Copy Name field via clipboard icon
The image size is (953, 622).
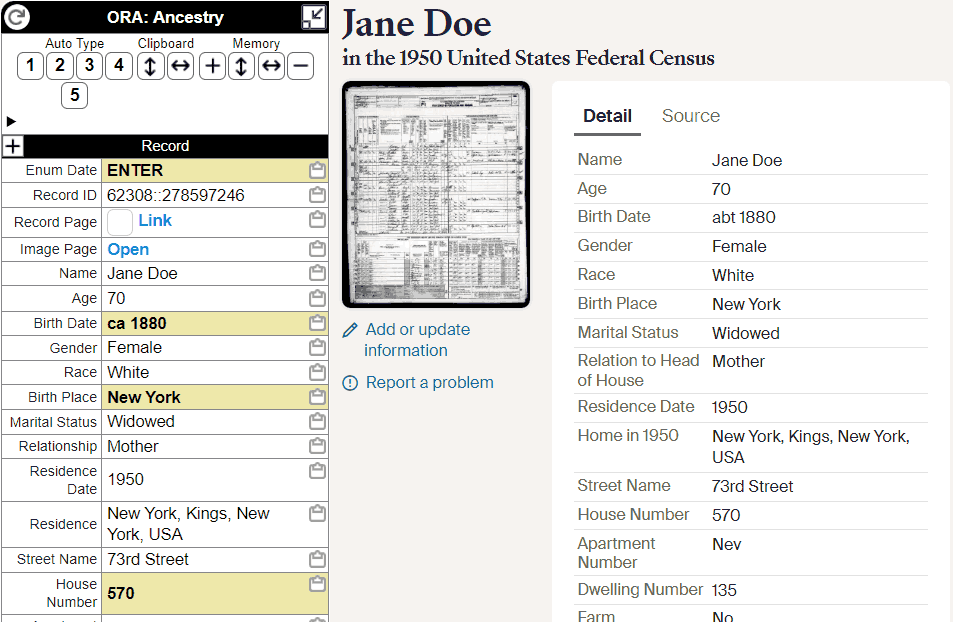click(317, 273)
